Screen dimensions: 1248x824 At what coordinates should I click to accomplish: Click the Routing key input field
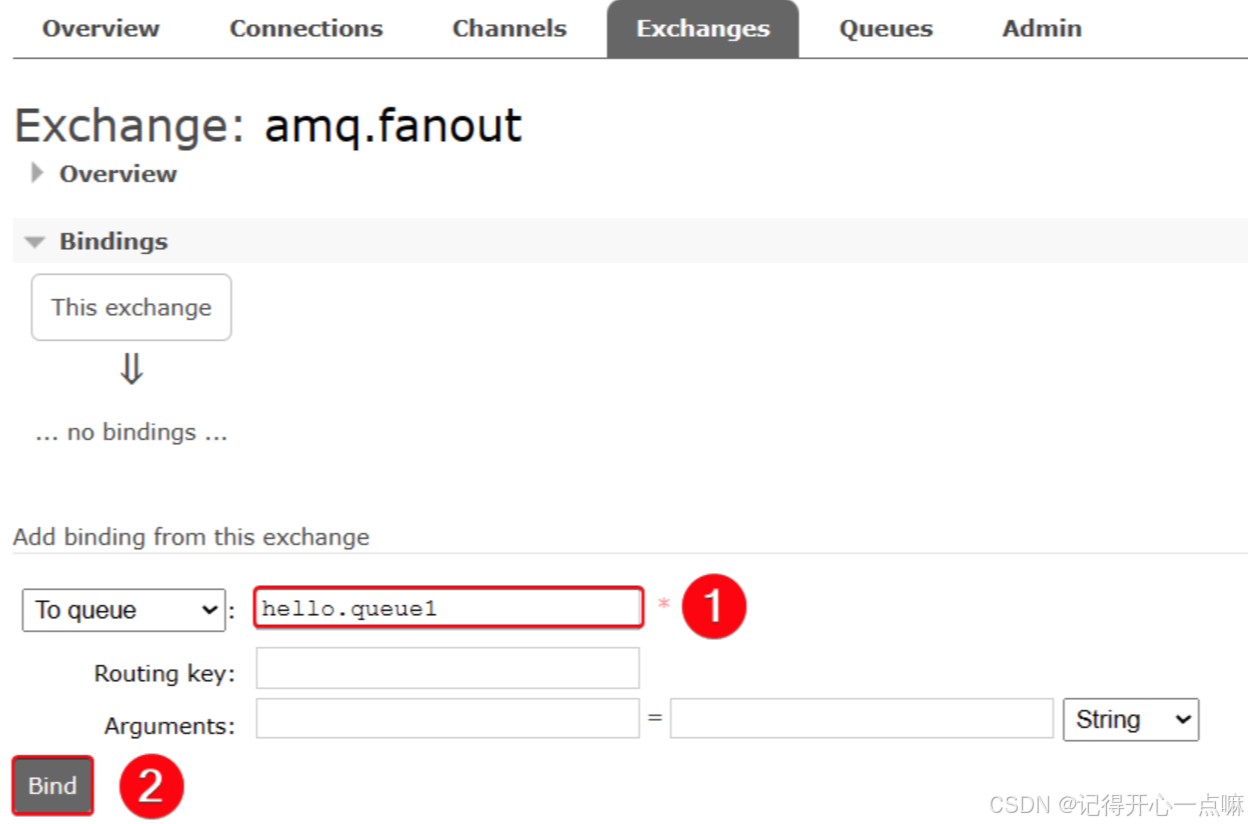447,668
